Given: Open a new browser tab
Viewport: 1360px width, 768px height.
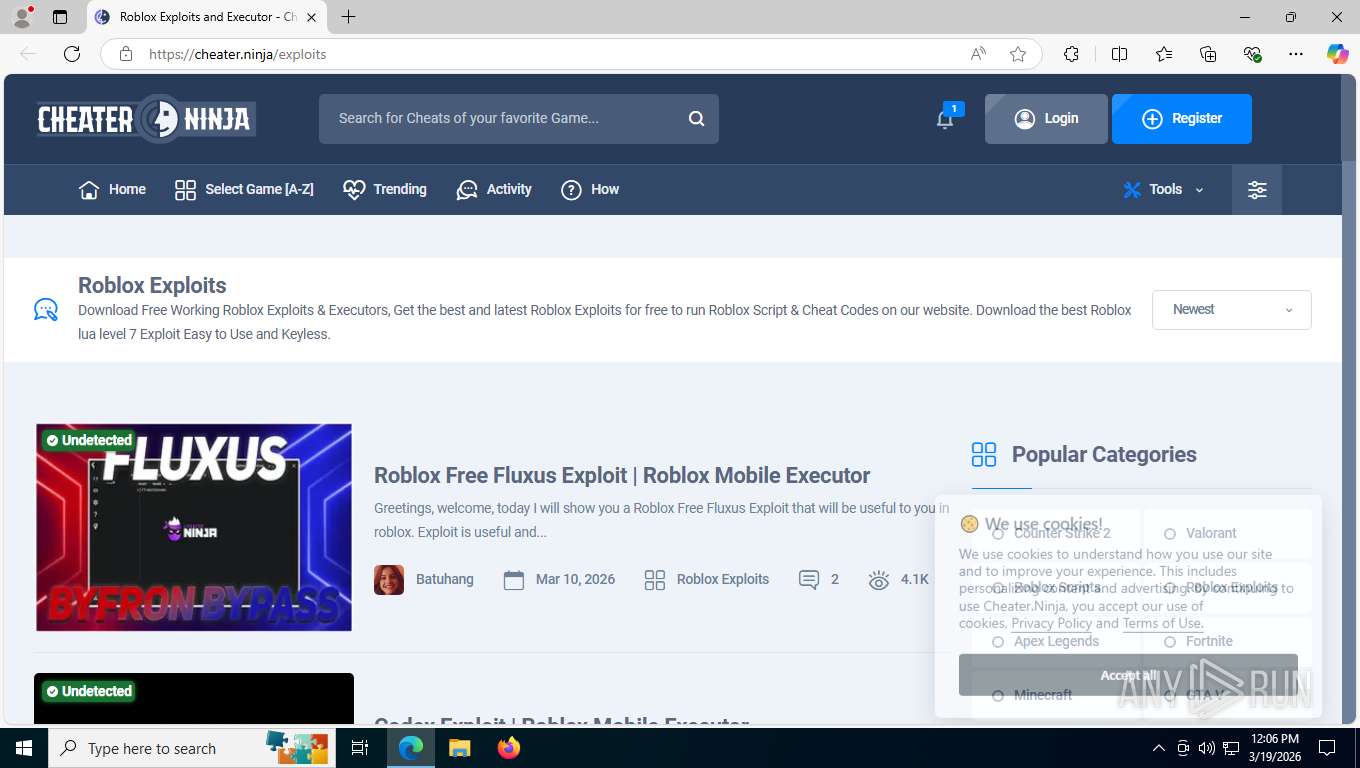Looking at the screenshot, I should [x=348, y=17].
